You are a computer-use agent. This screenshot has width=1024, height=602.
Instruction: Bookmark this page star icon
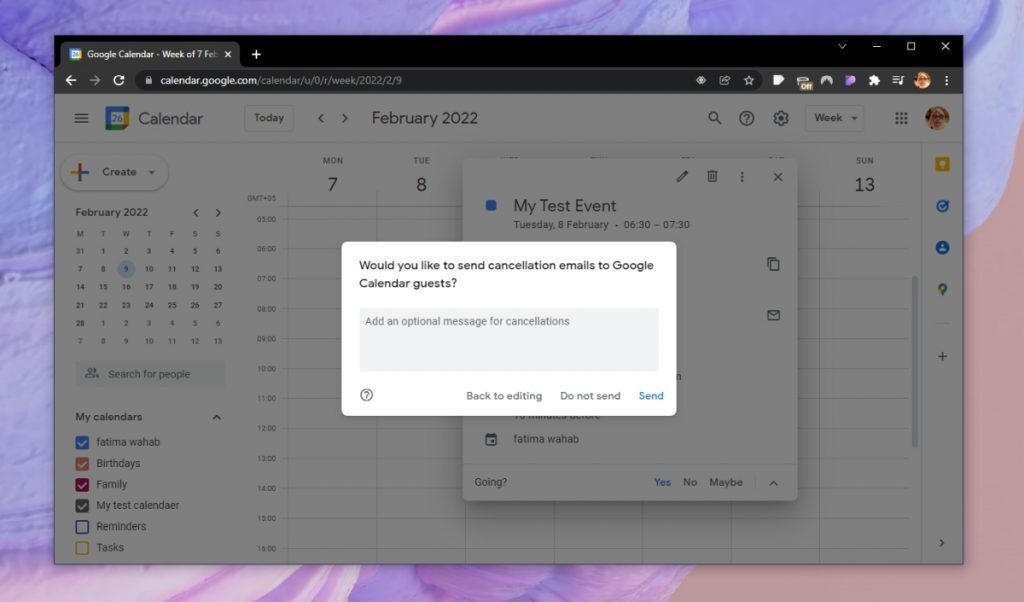coord(748,80)
